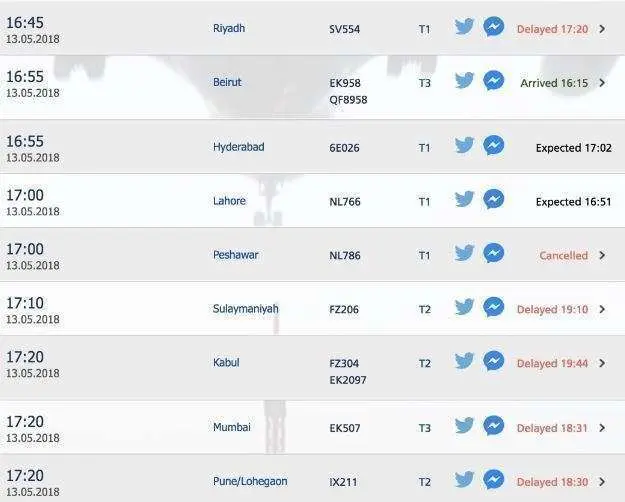Expand Beirut Arrived 16:15 row chevron
Screen dimensions: 625x502
pos(602,83)
